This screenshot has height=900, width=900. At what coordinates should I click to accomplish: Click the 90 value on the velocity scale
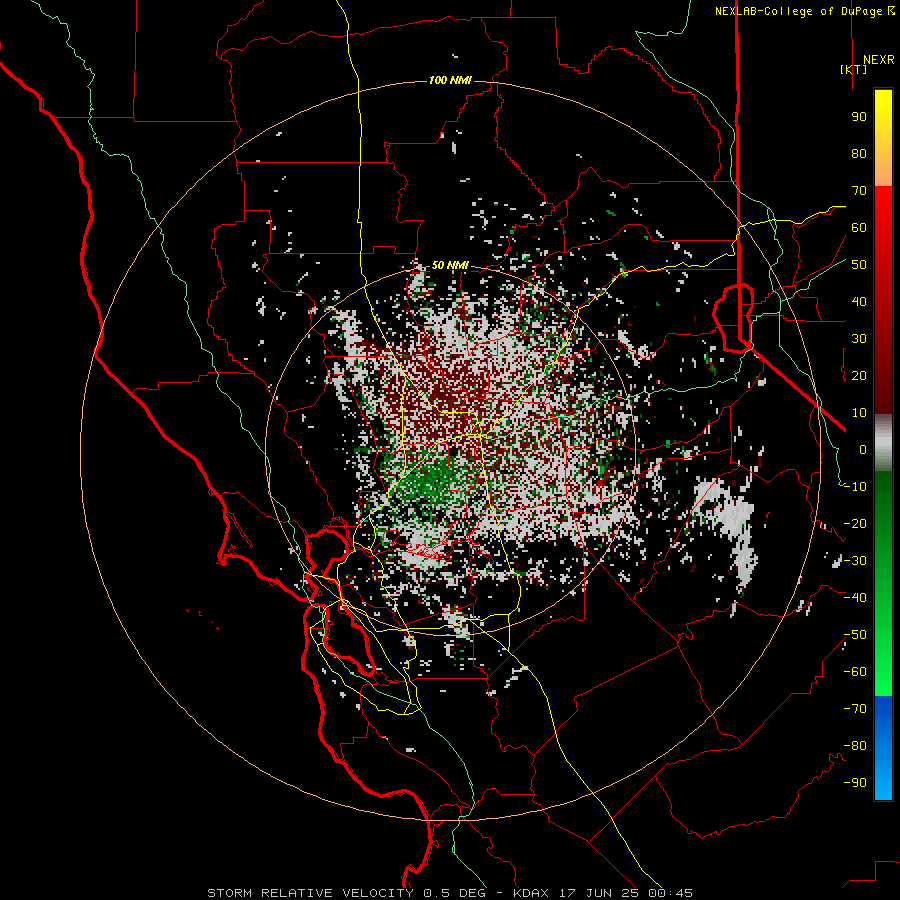(859, 117)
